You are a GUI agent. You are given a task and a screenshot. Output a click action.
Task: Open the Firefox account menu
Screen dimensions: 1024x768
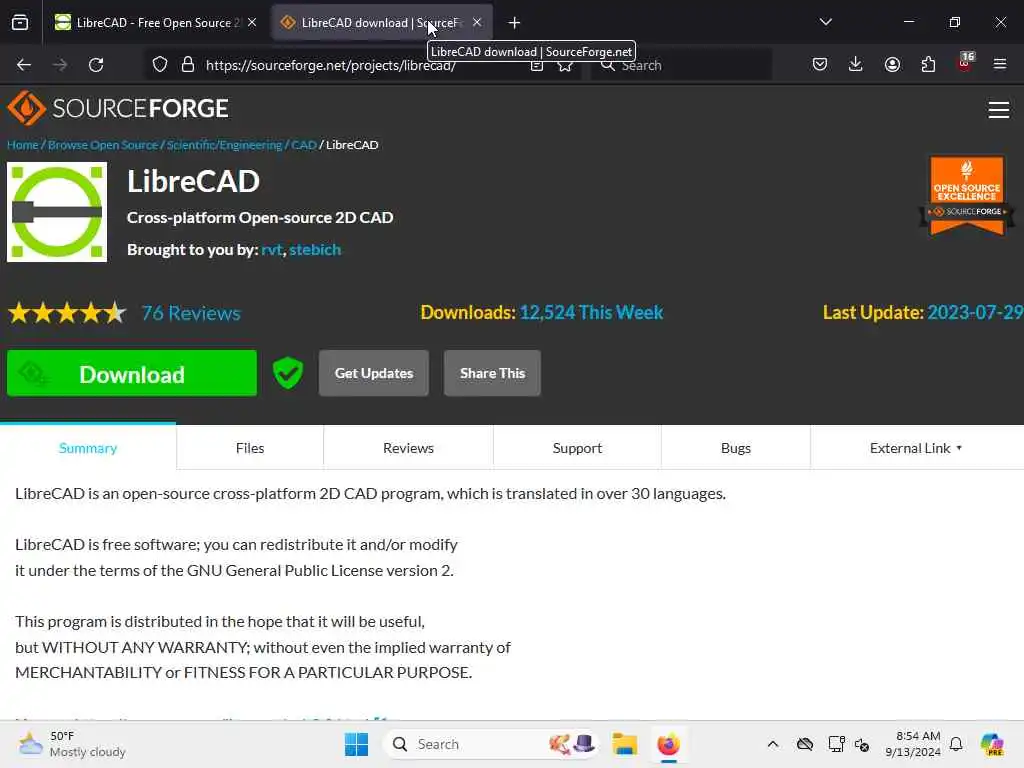(x=892, y=64)
